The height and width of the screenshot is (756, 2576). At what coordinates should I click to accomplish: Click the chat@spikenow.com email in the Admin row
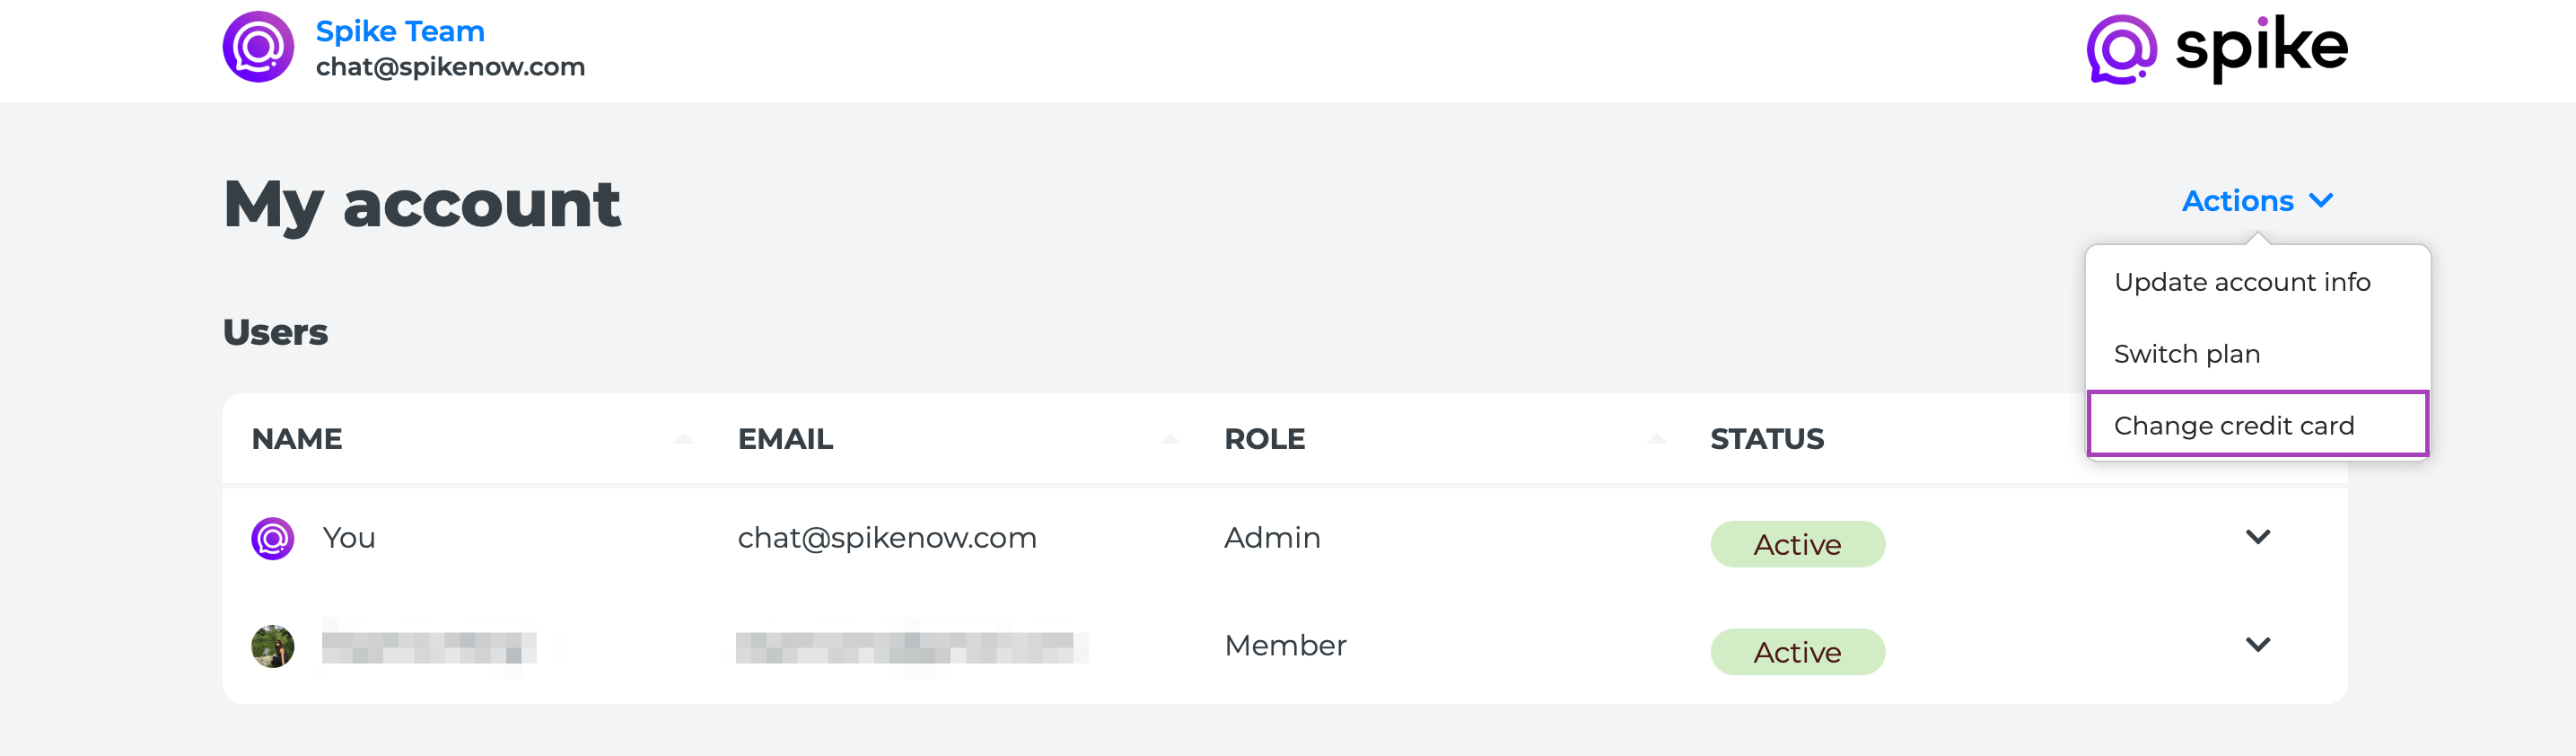tap(886, 538)
